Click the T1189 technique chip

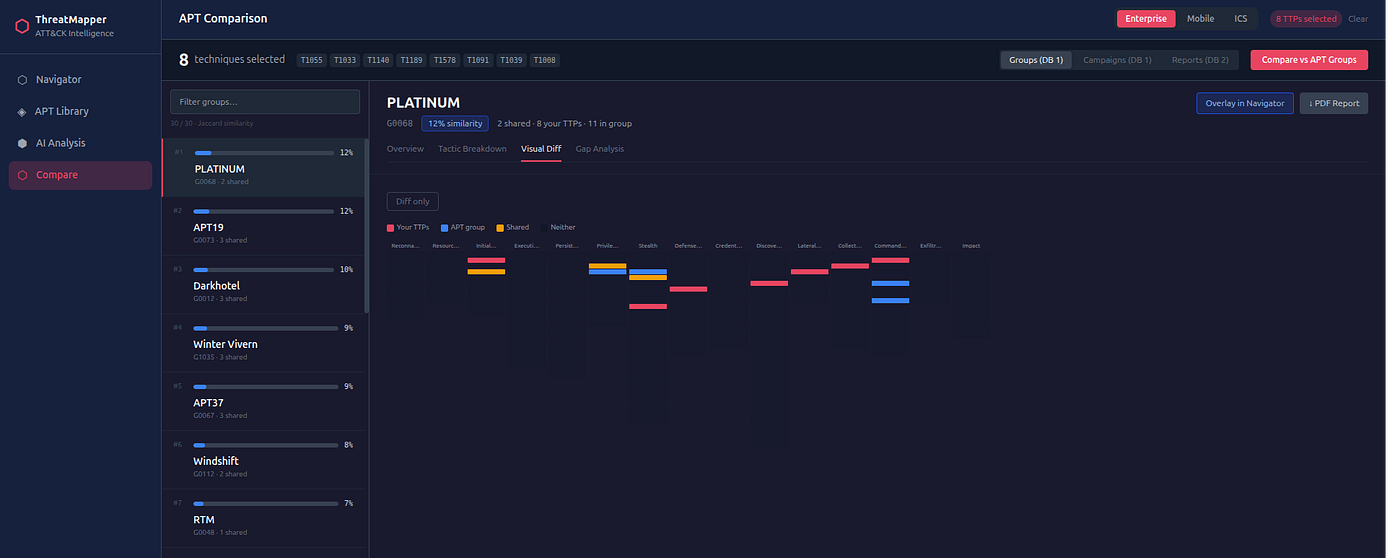pyautogui.click(x=411, y=60)
